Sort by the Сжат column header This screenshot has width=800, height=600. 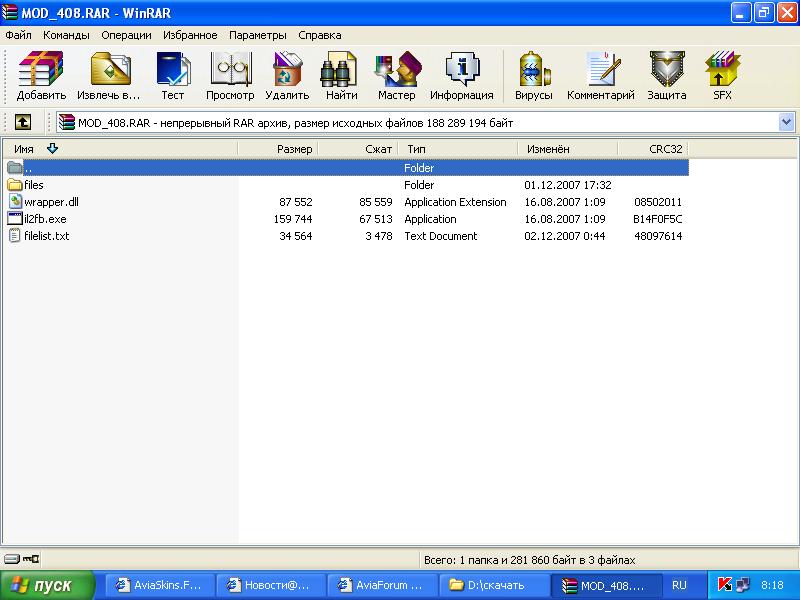tap(358, 149)
